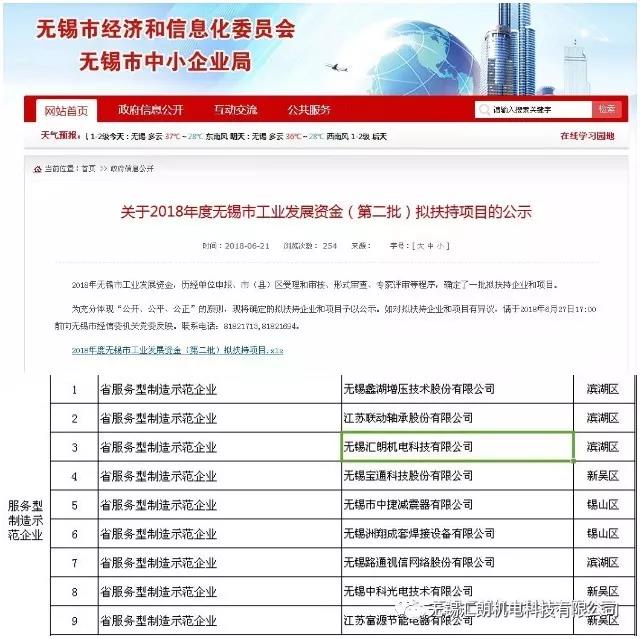Click the magnifier icon in search box

(x=484, y=109)
